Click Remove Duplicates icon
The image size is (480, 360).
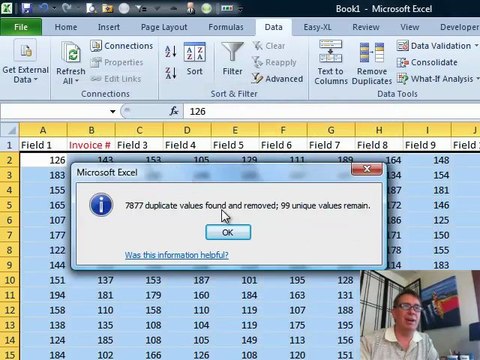pyautogui.click(x=372, y=53)
